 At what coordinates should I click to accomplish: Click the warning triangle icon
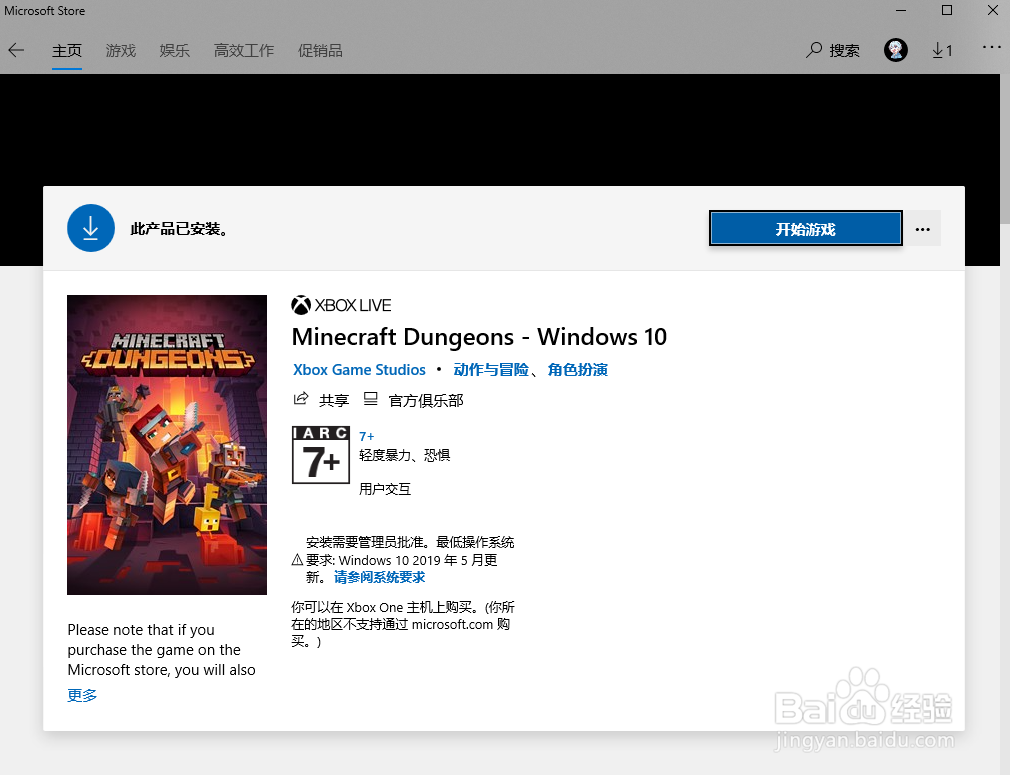click(x=297, y=559)
